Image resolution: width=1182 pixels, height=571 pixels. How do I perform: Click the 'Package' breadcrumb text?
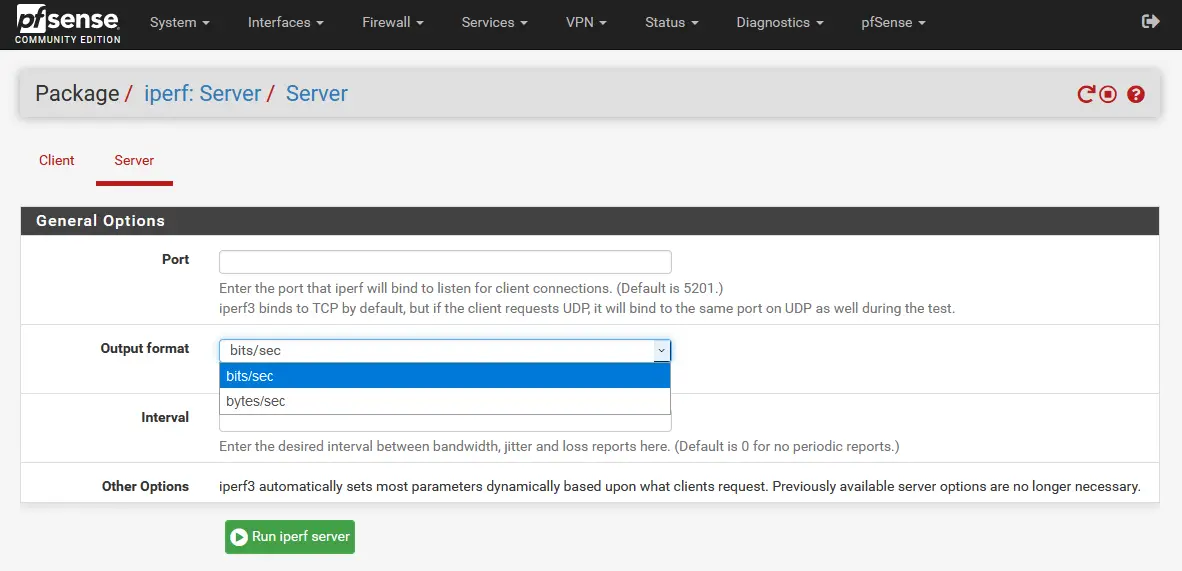tap(77, 94)
